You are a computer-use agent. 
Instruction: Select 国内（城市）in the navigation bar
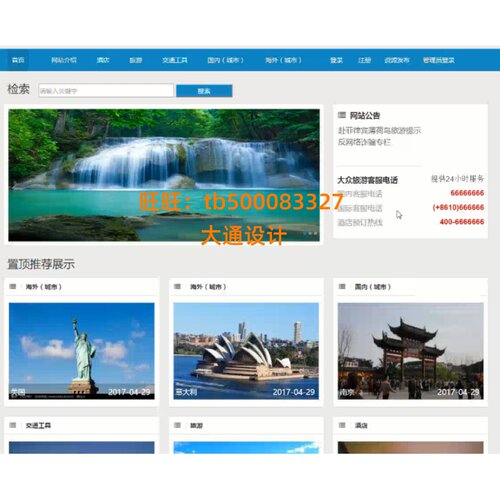coord(226,60)
